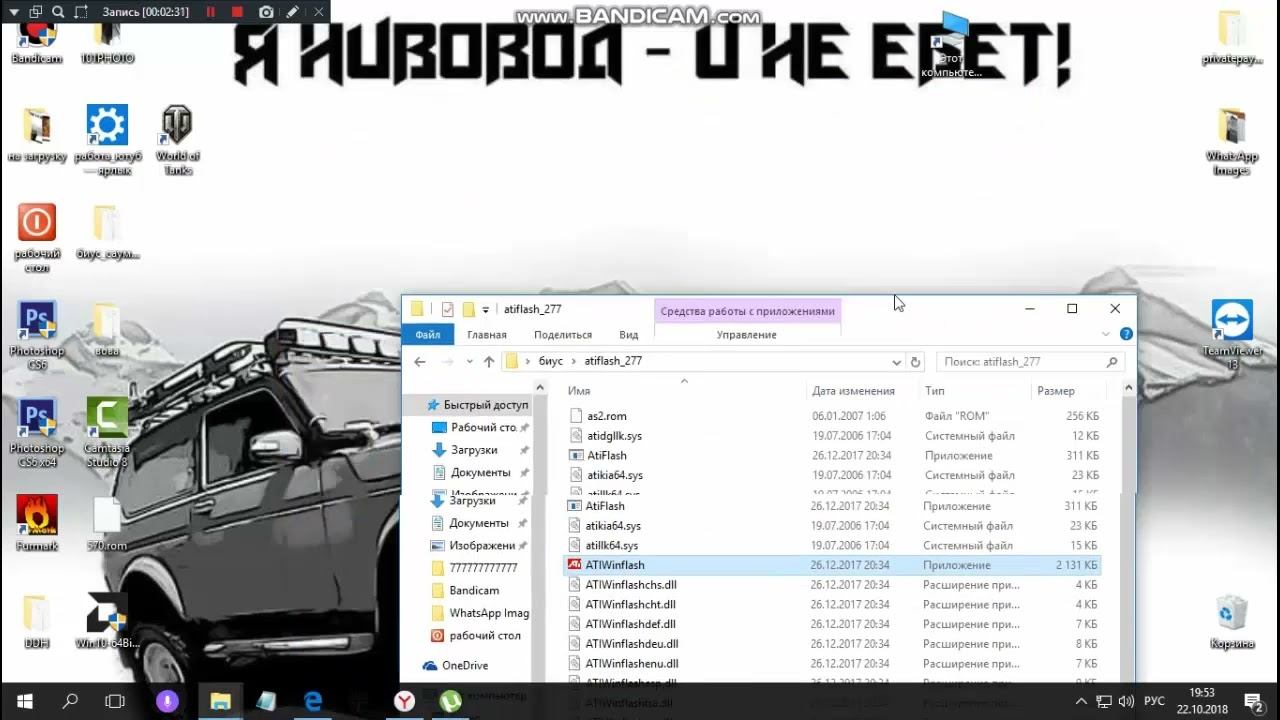The height and width of the screenshot is (720, 1280).
Task: Select the ATIWinflashenu.dll file
Action: [x=832, y=663]
